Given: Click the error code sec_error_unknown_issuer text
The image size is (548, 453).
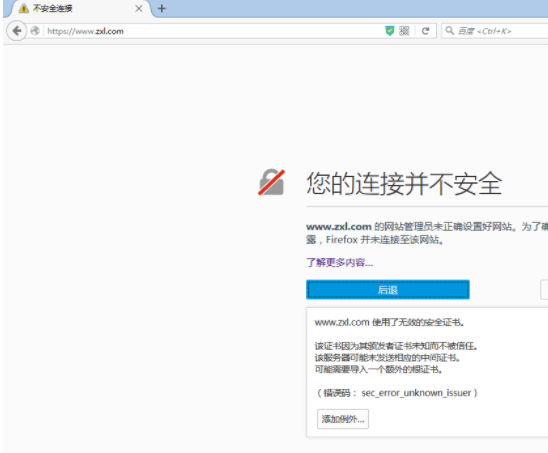Looking at the screenshot, I should (x=416, y=393).
